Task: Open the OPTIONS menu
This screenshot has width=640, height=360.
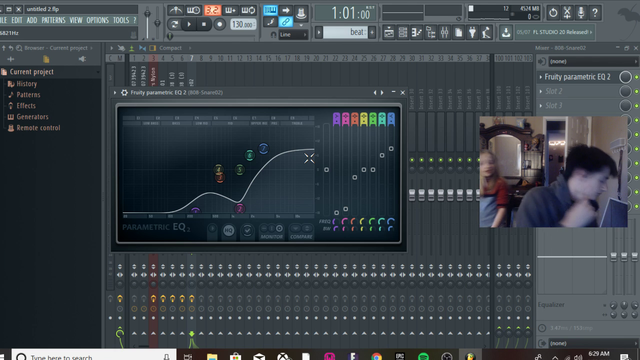Action: coord(98,20)
